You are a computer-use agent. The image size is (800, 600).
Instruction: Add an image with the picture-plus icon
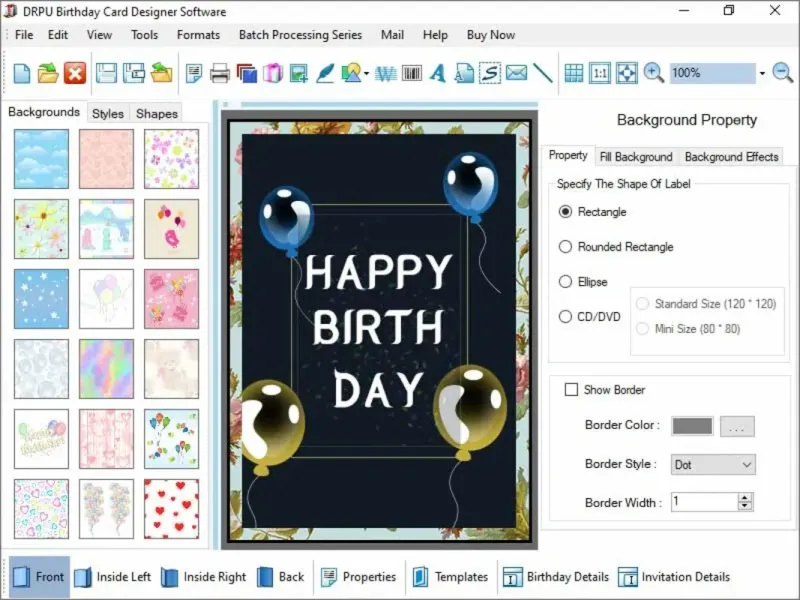(x=298, y=73)
